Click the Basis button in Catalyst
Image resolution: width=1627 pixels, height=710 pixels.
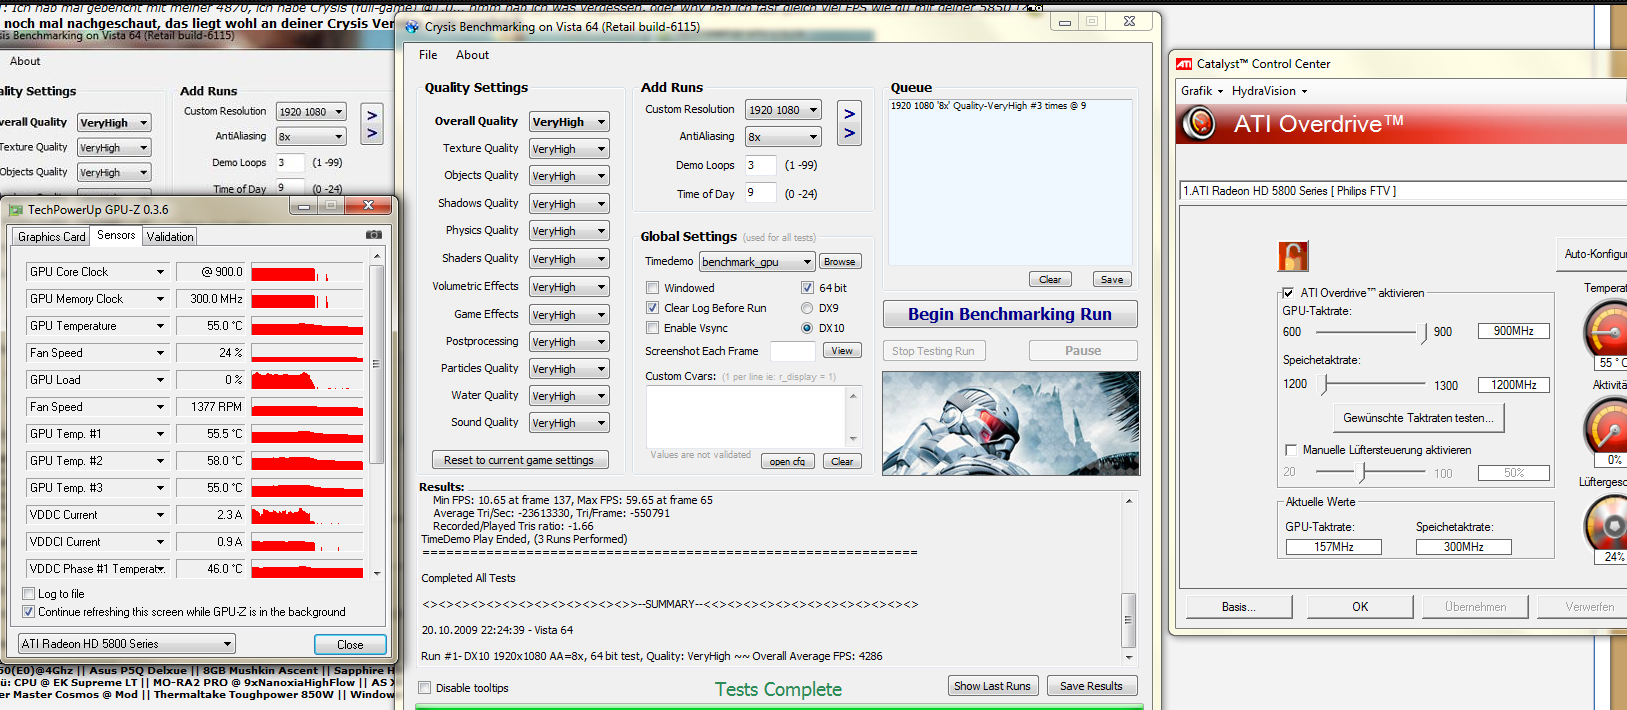(1239, 607)
